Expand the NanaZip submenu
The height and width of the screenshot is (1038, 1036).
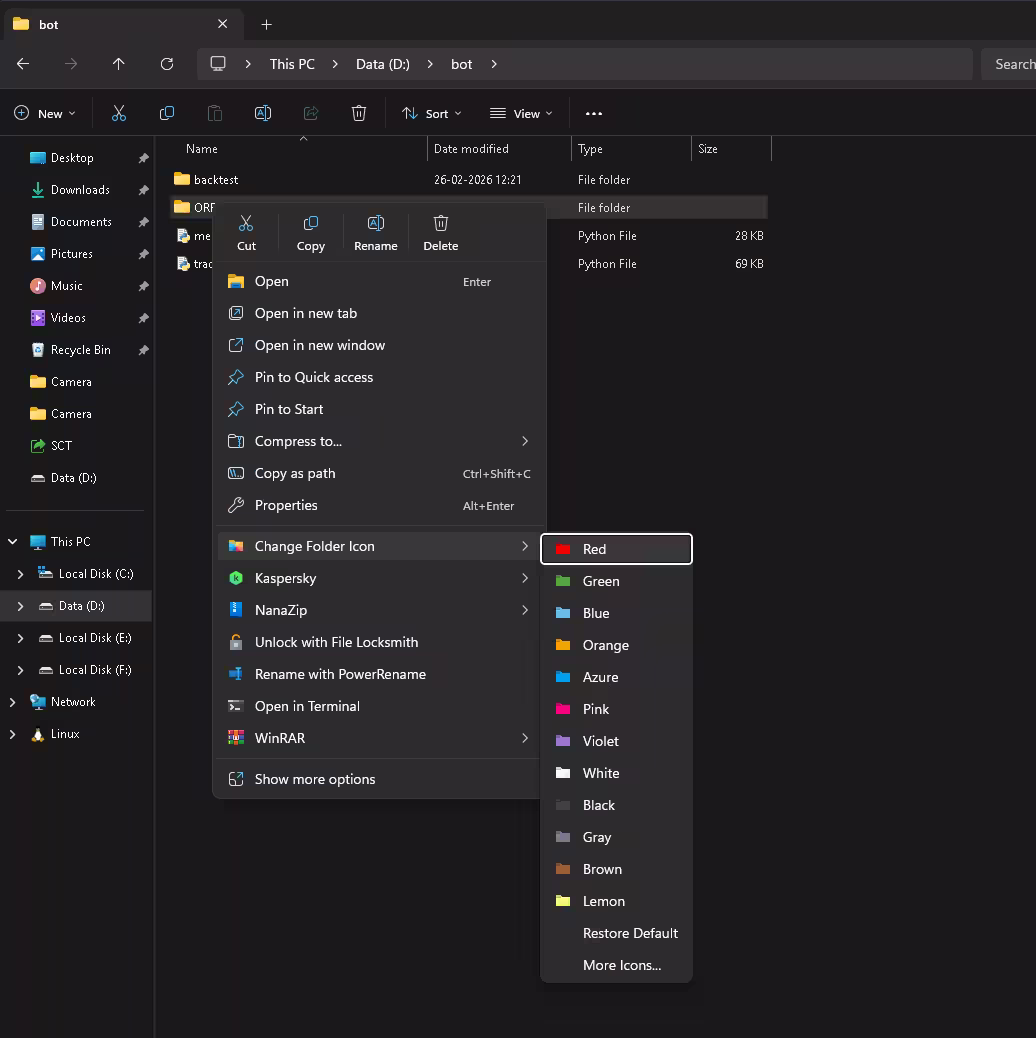(x=379, y=610)
